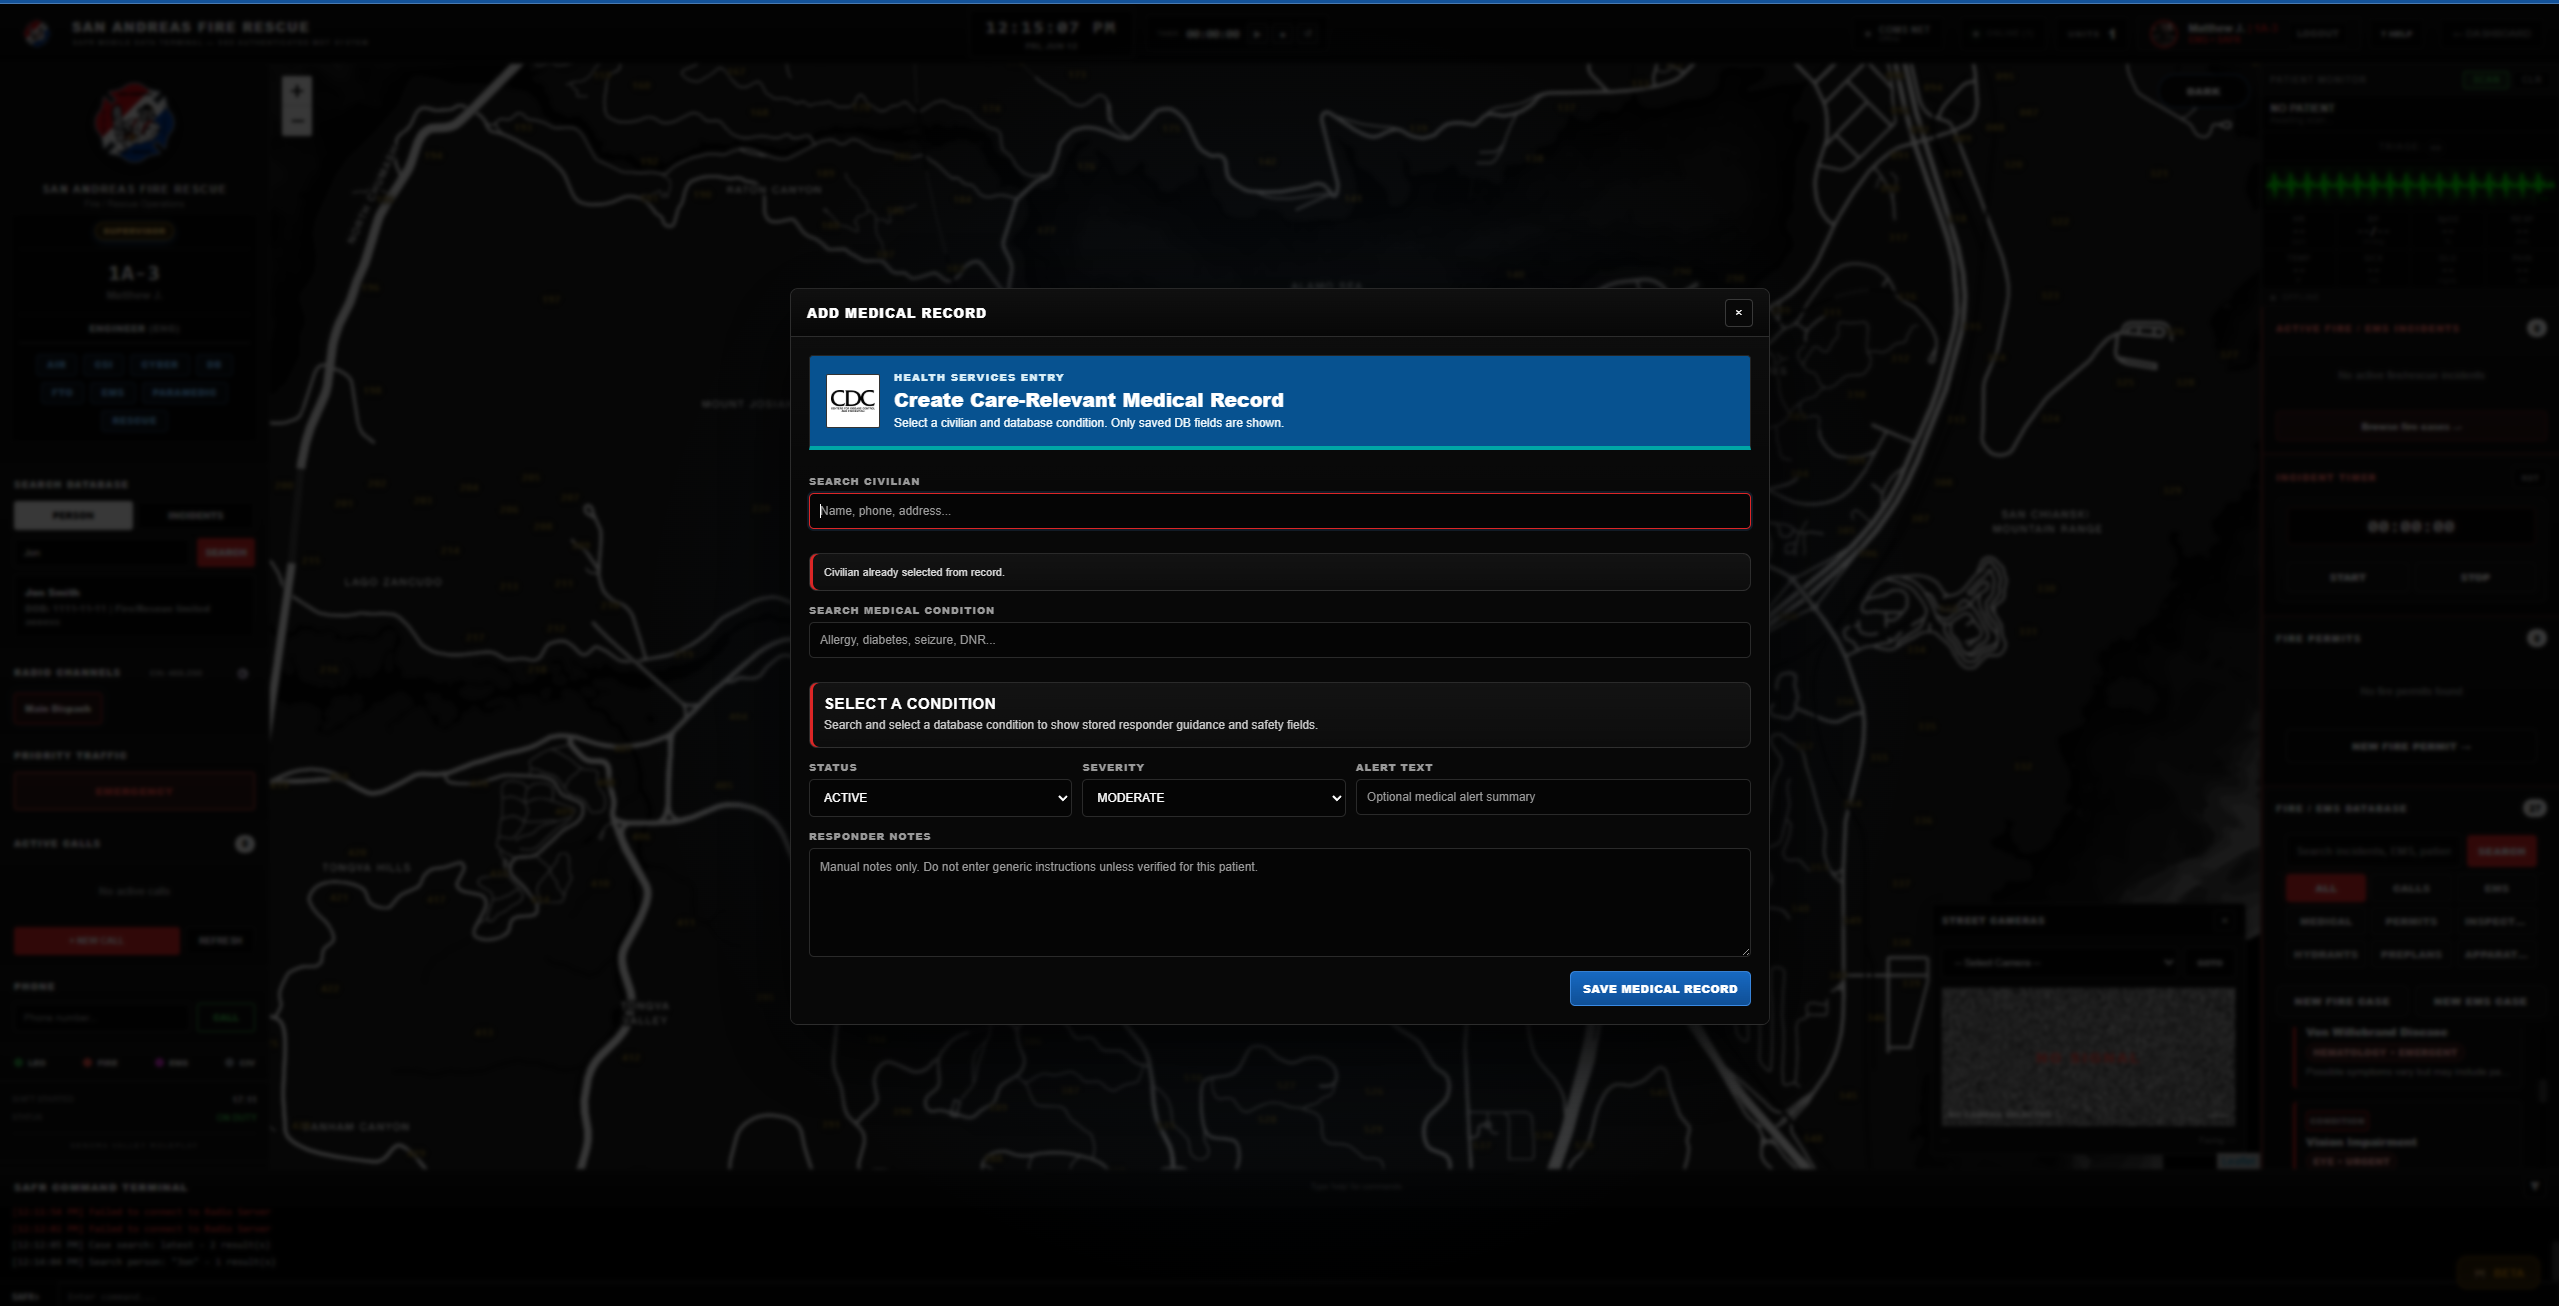Click the Alert Text summary field
Viewport: 2559px width, 1306px height.
coord(1553,797)
